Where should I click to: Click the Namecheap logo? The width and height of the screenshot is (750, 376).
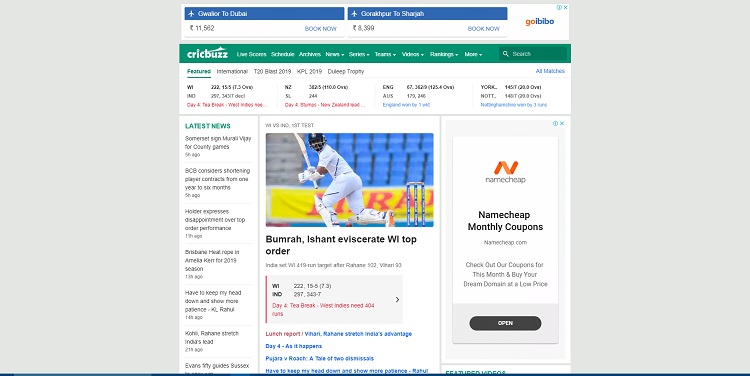506,172
